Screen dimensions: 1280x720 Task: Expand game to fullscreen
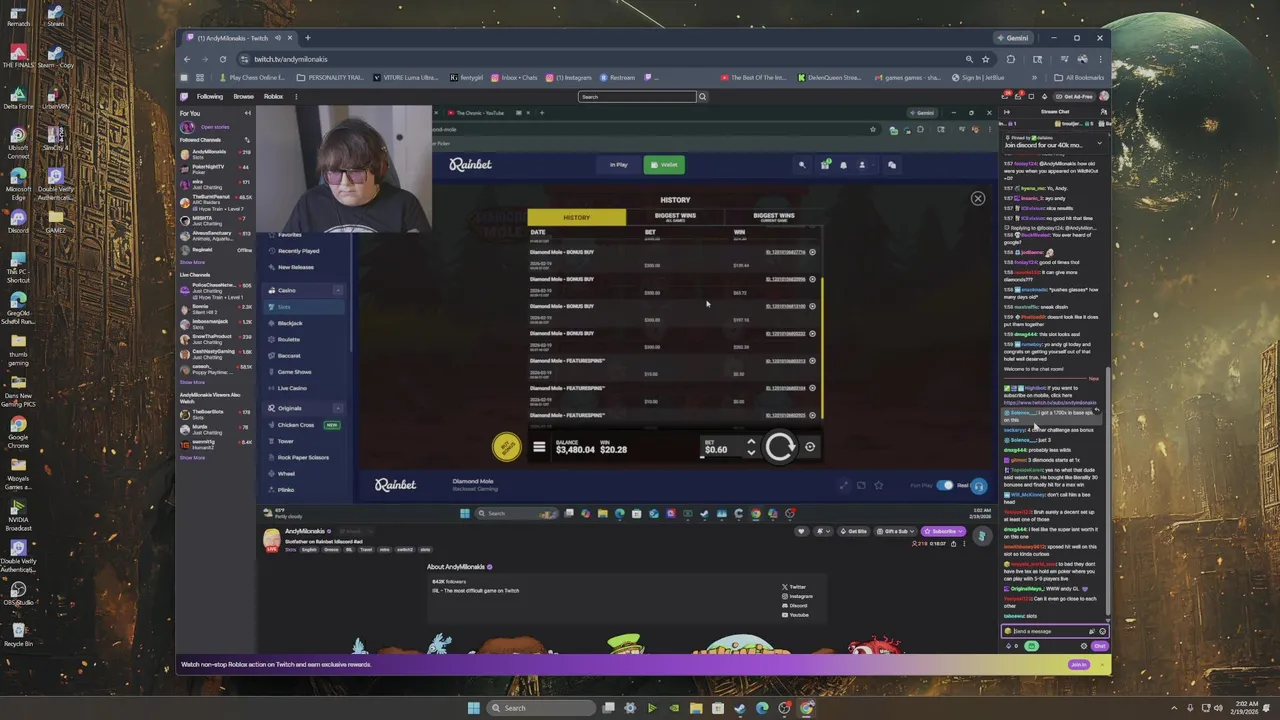tap(844, 486)
